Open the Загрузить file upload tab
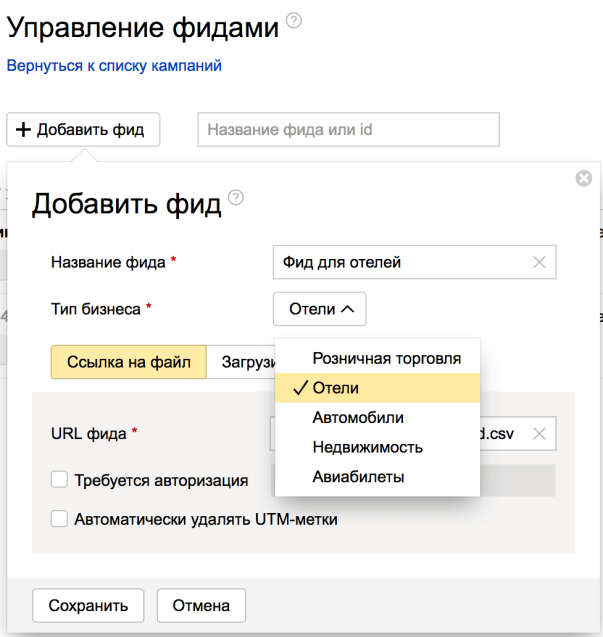This screenshot has width=603, height=637. coord(241,362)
